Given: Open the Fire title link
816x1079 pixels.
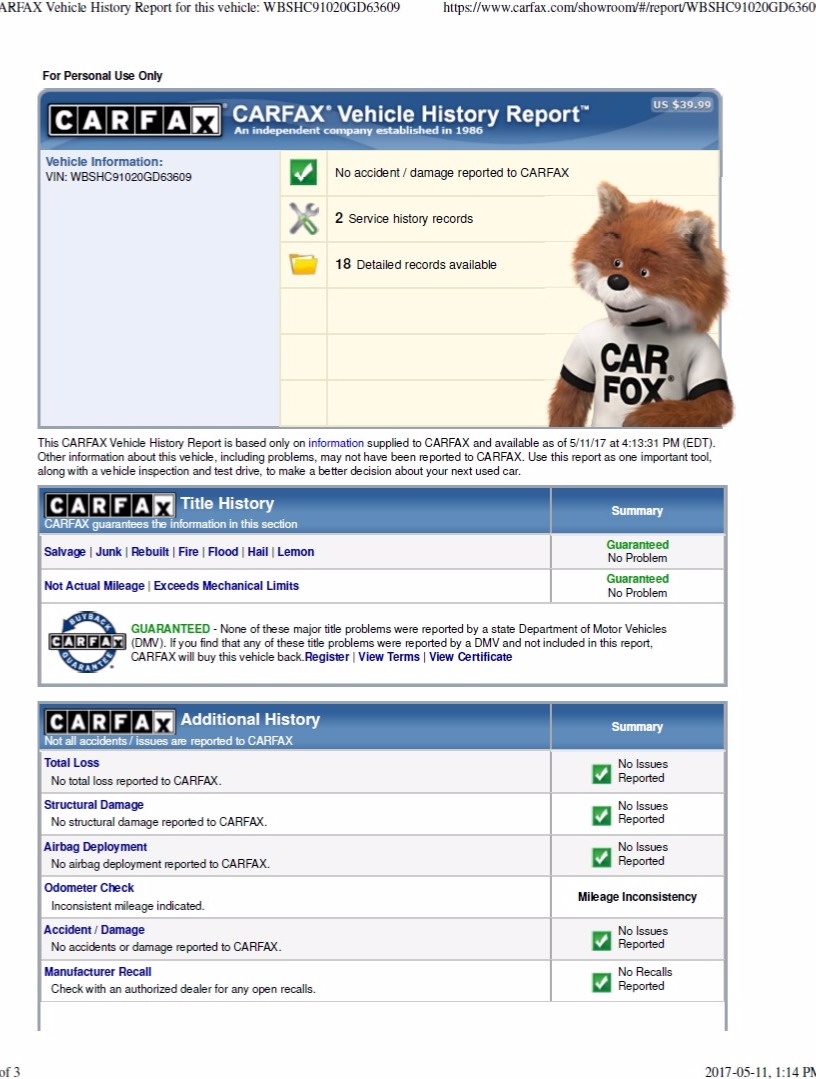Looking at the screenshot, I should click(189, 552).
